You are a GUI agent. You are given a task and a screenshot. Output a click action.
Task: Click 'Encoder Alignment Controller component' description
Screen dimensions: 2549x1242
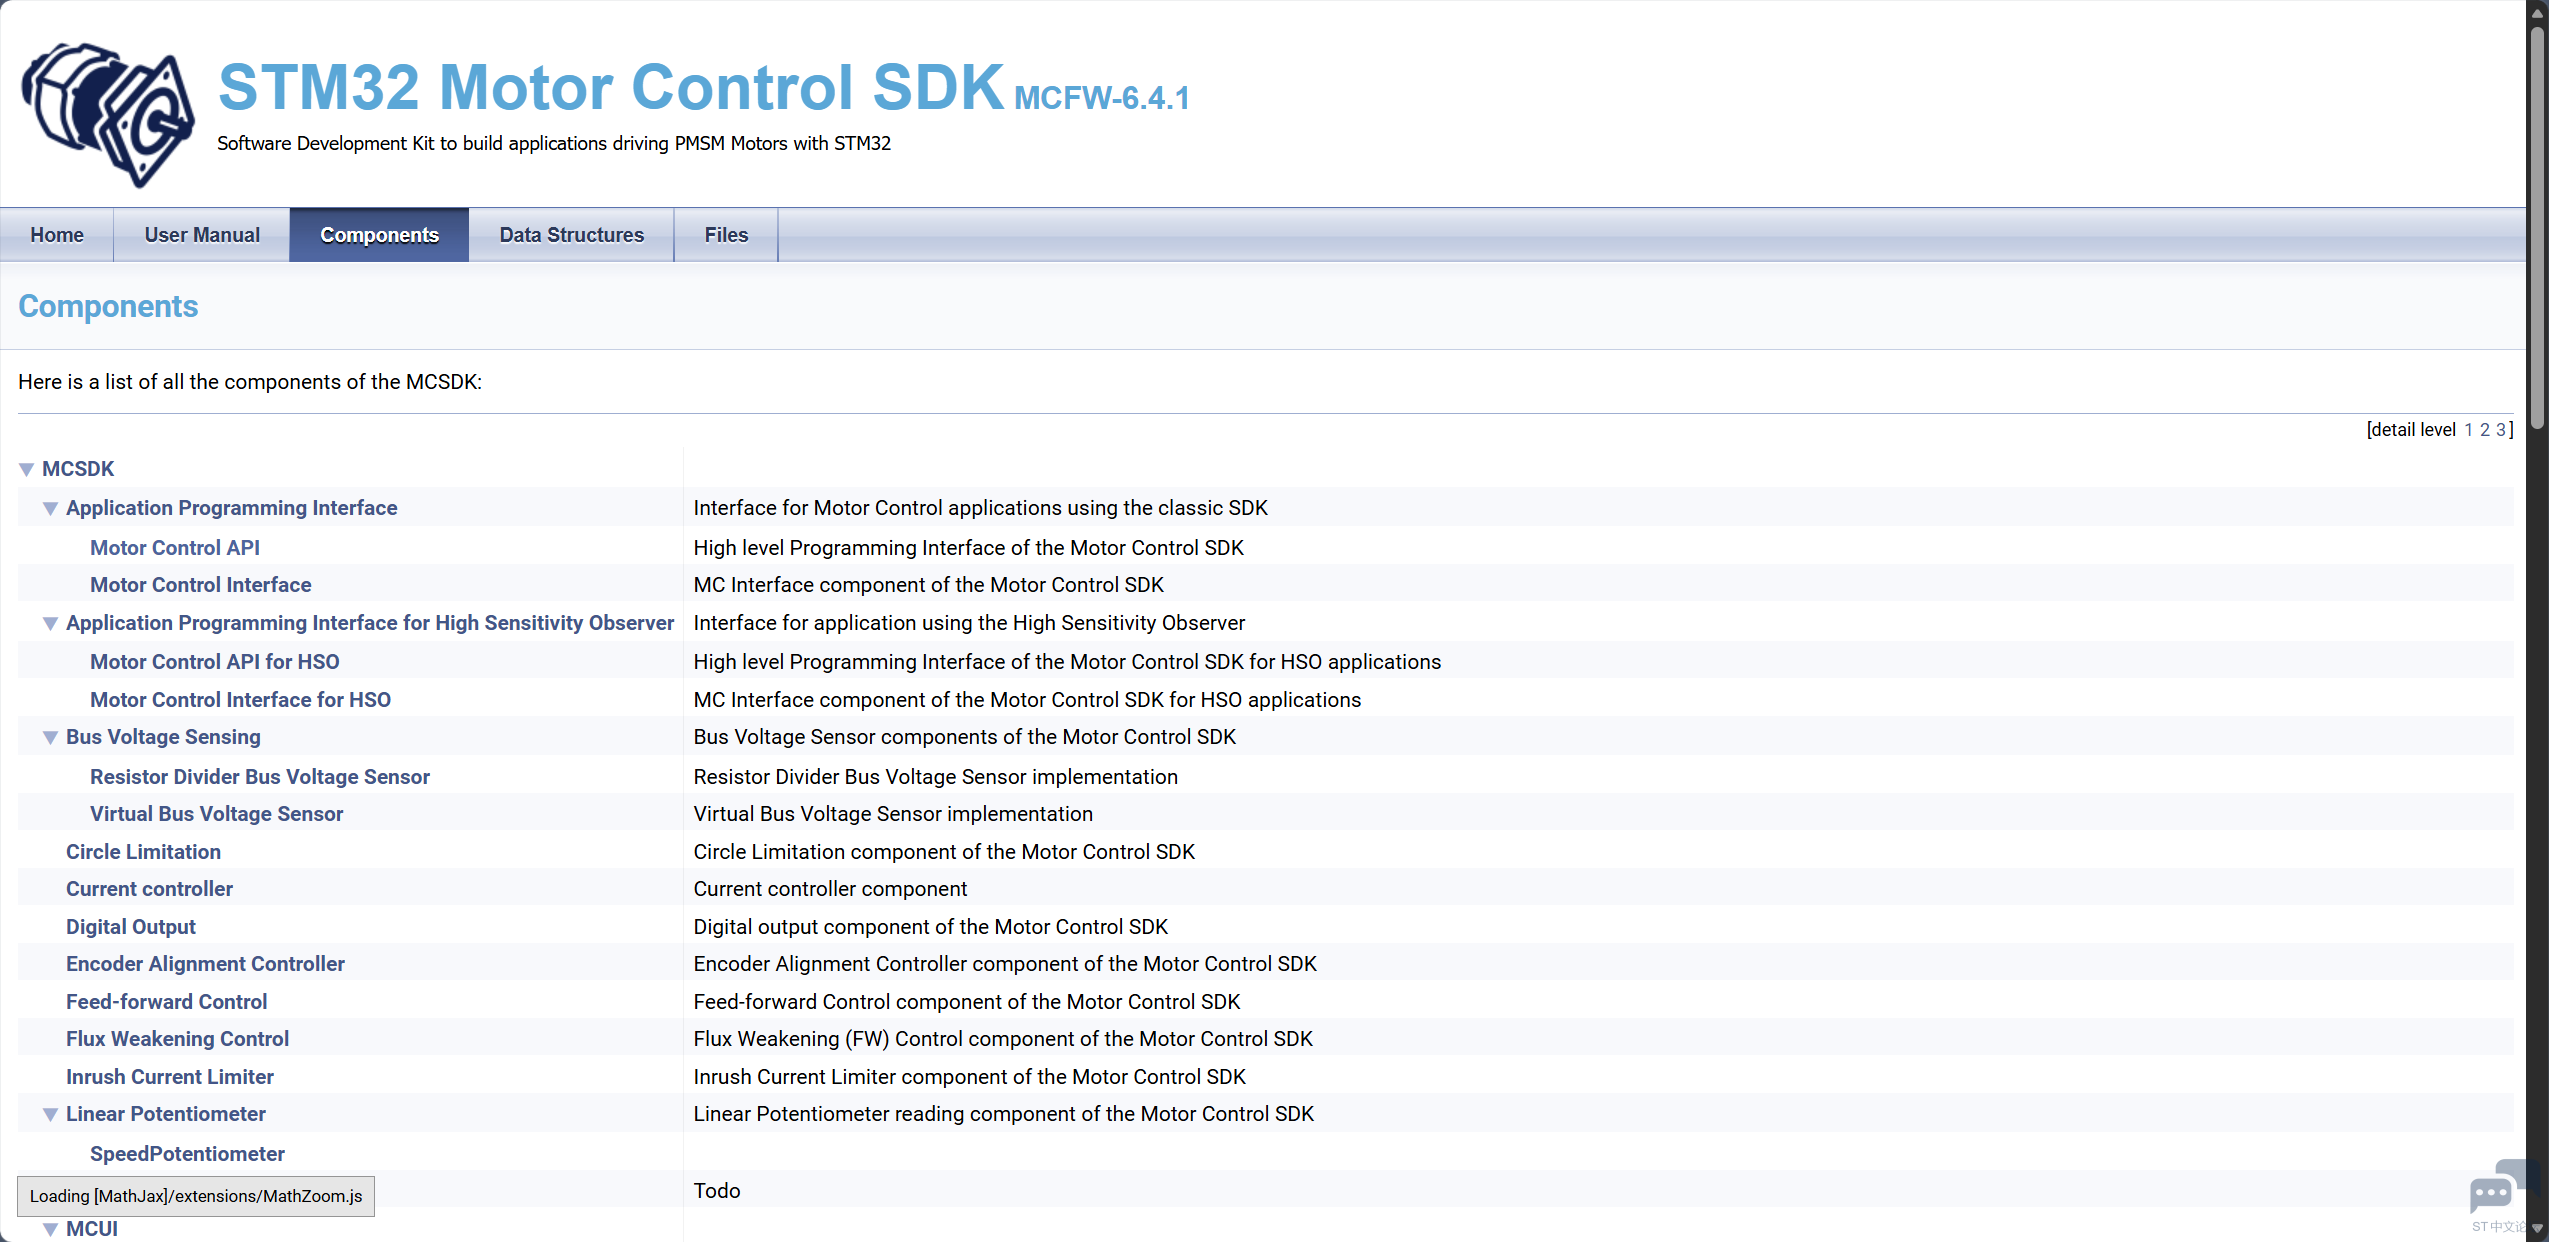click(1005, 964)
